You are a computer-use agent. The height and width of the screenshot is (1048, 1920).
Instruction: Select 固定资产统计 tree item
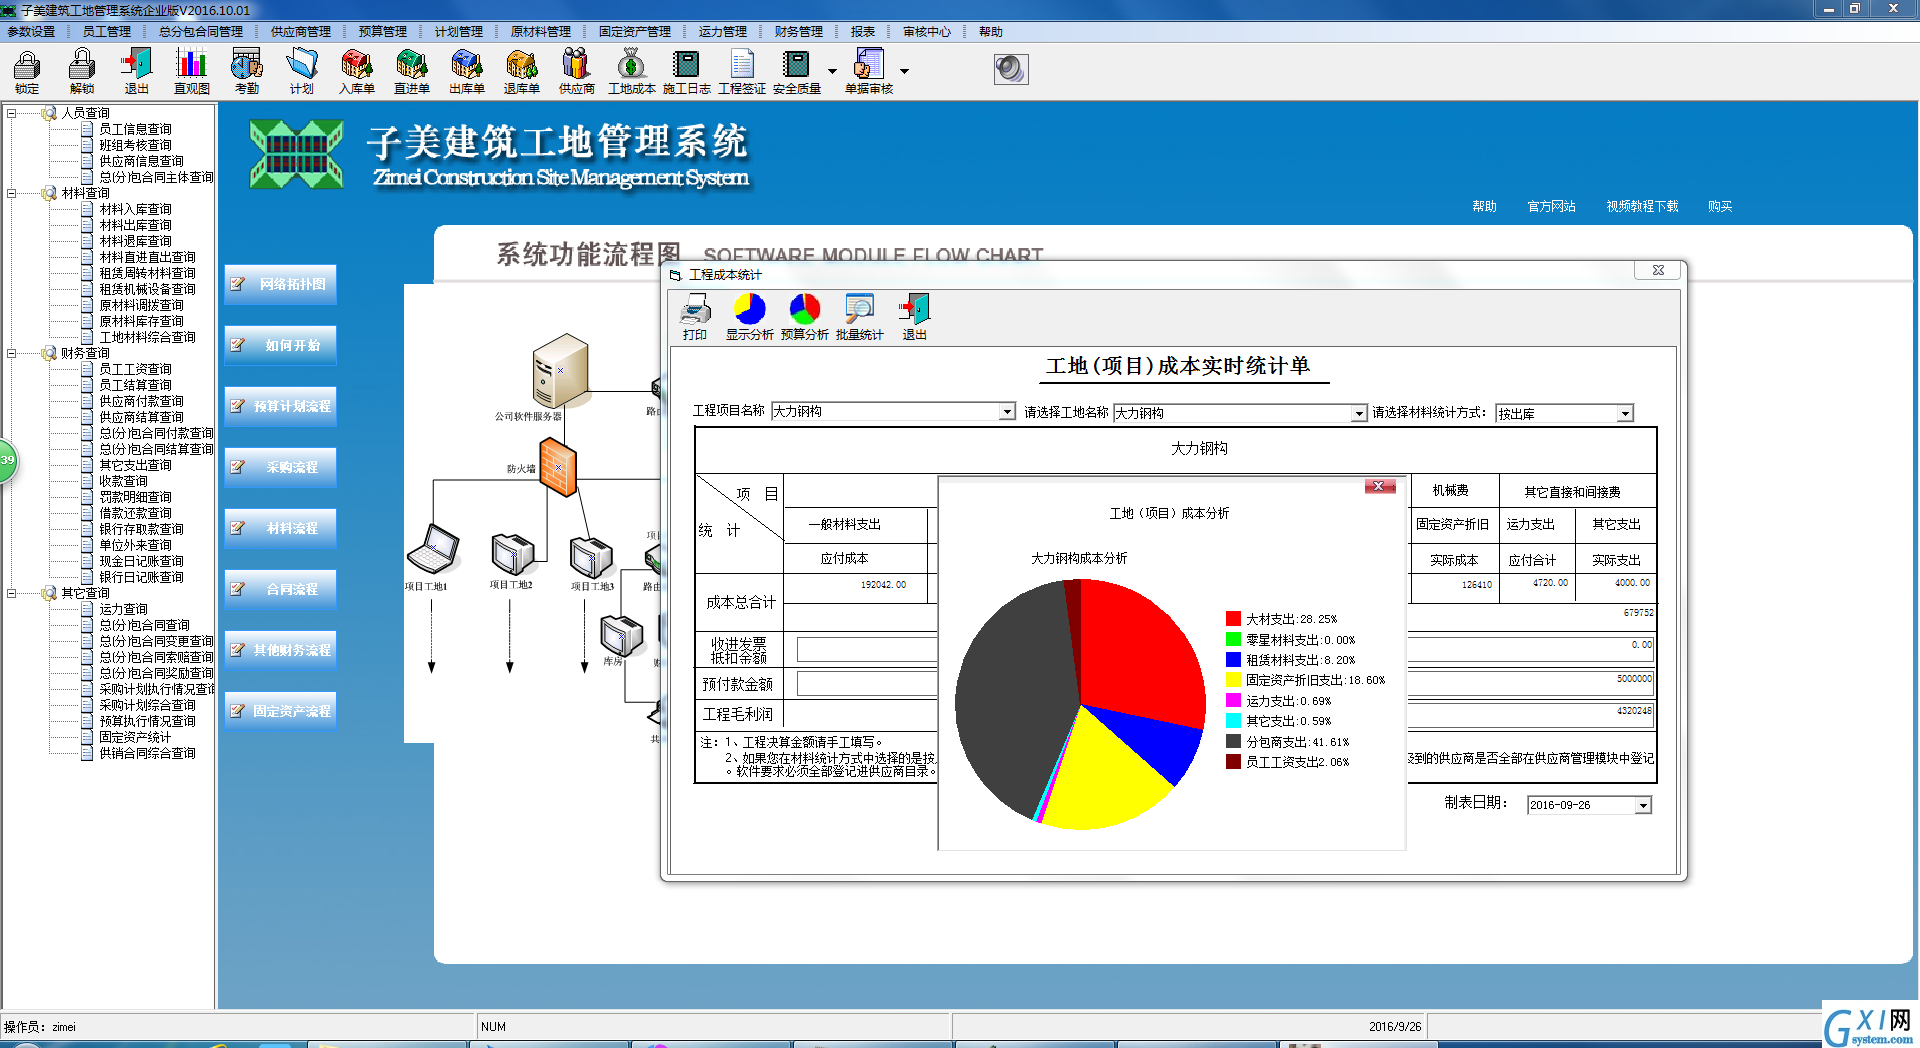135,737
